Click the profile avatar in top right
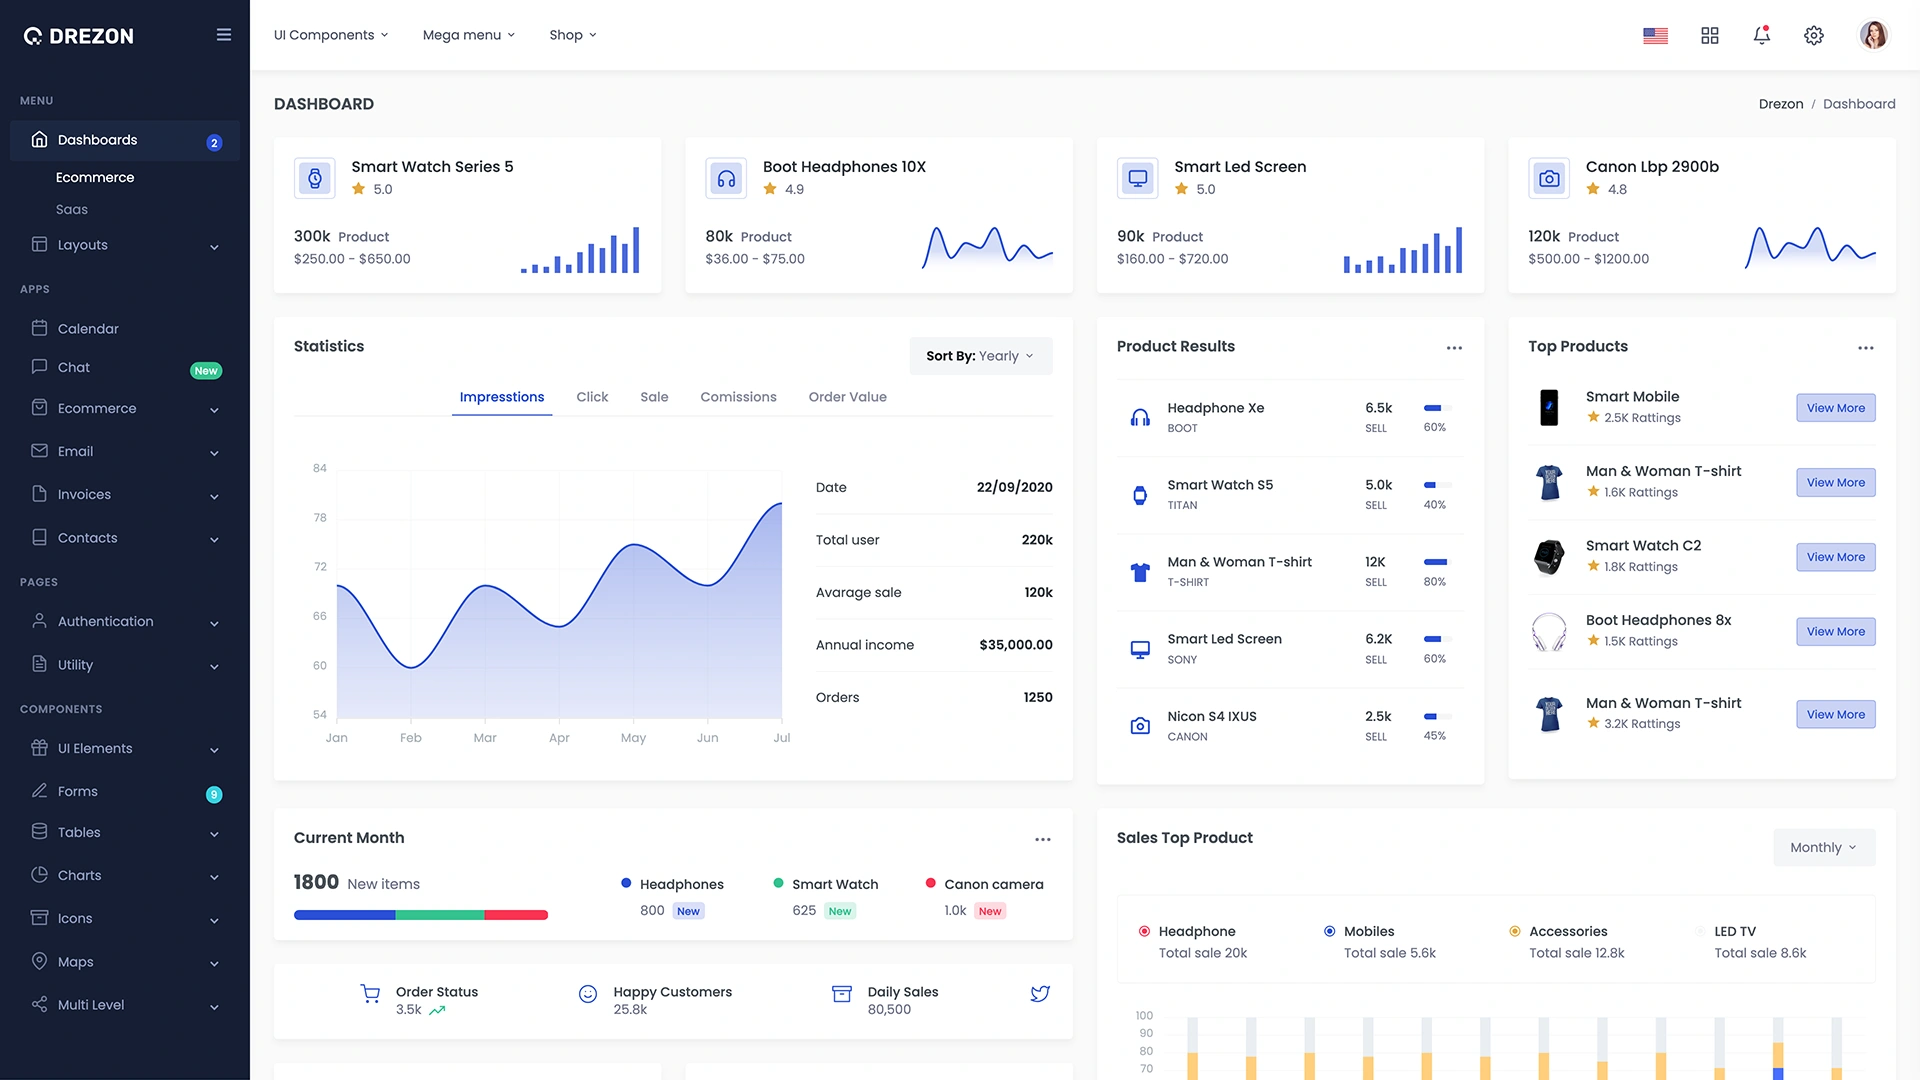Screen dimensions: 1920x1080 (x=1874, y=35)
